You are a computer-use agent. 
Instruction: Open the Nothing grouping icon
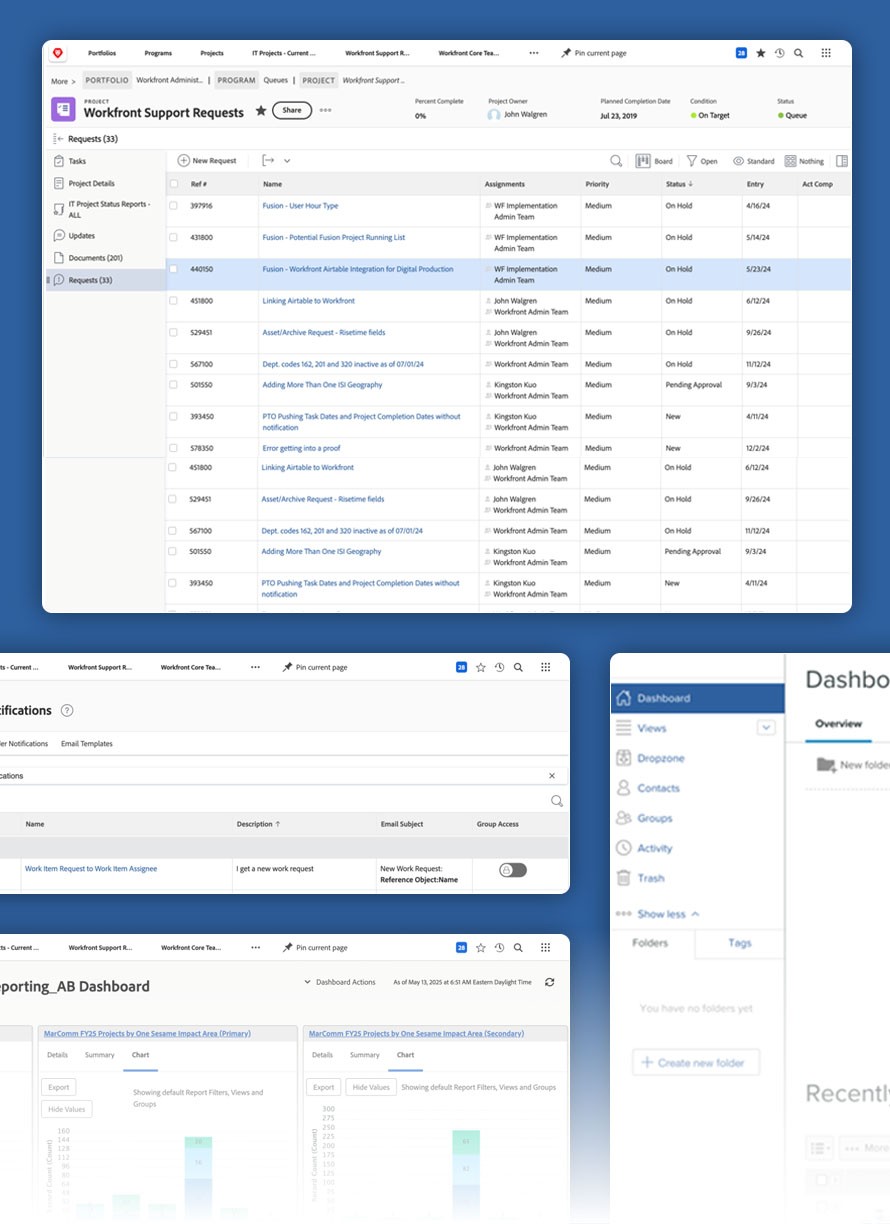790,160
